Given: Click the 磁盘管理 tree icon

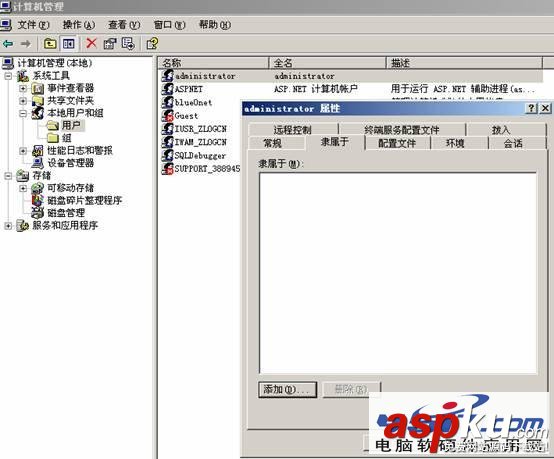Looking at the screenshot, I should coord(37,213).
